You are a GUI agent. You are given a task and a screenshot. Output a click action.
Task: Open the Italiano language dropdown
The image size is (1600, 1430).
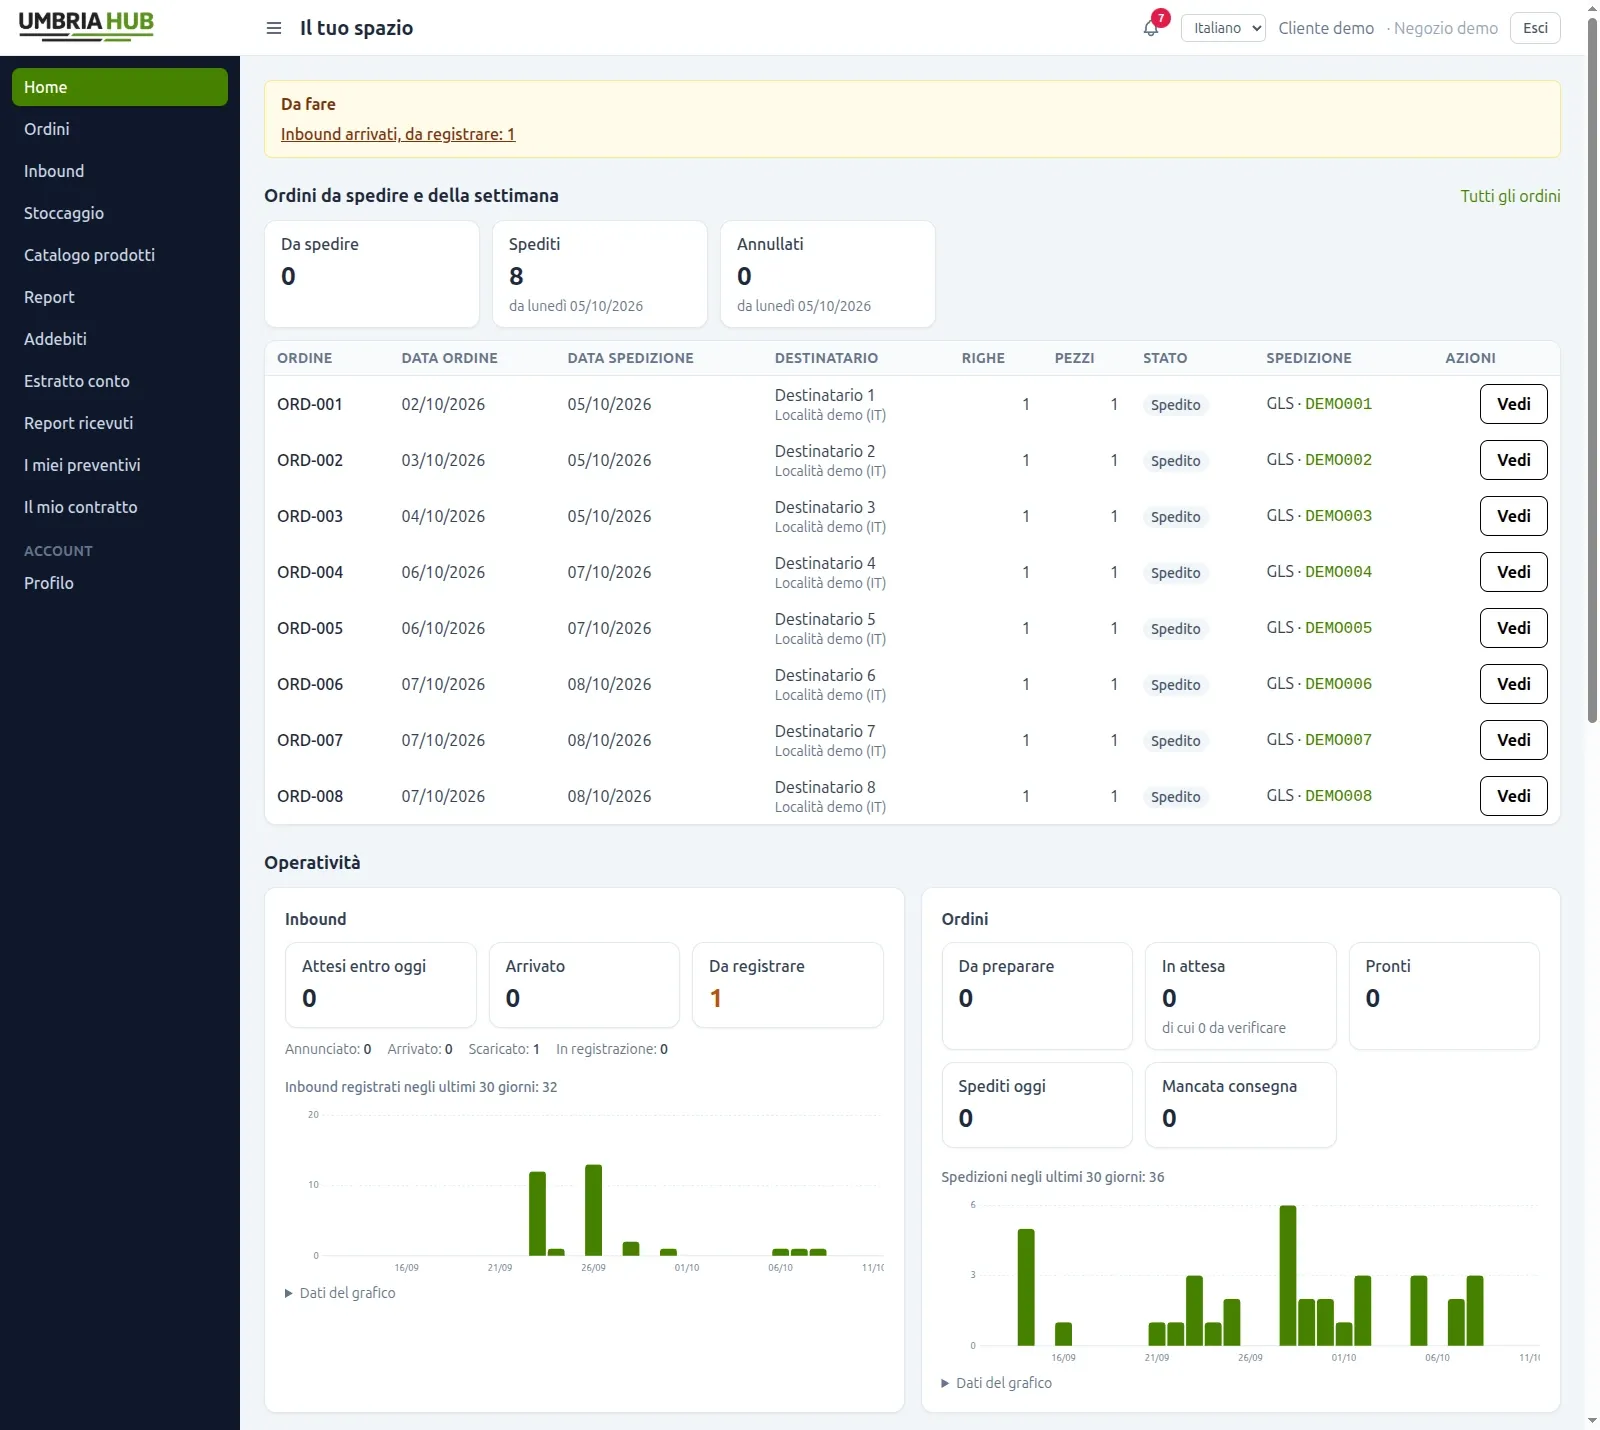point(1223,28)
